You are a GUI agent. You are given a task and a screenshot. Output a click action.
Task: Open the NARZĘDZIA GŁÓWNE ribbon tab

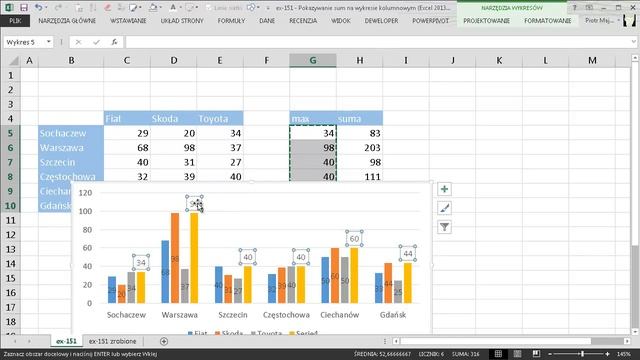pyautogui.click(x=67, y=20)
